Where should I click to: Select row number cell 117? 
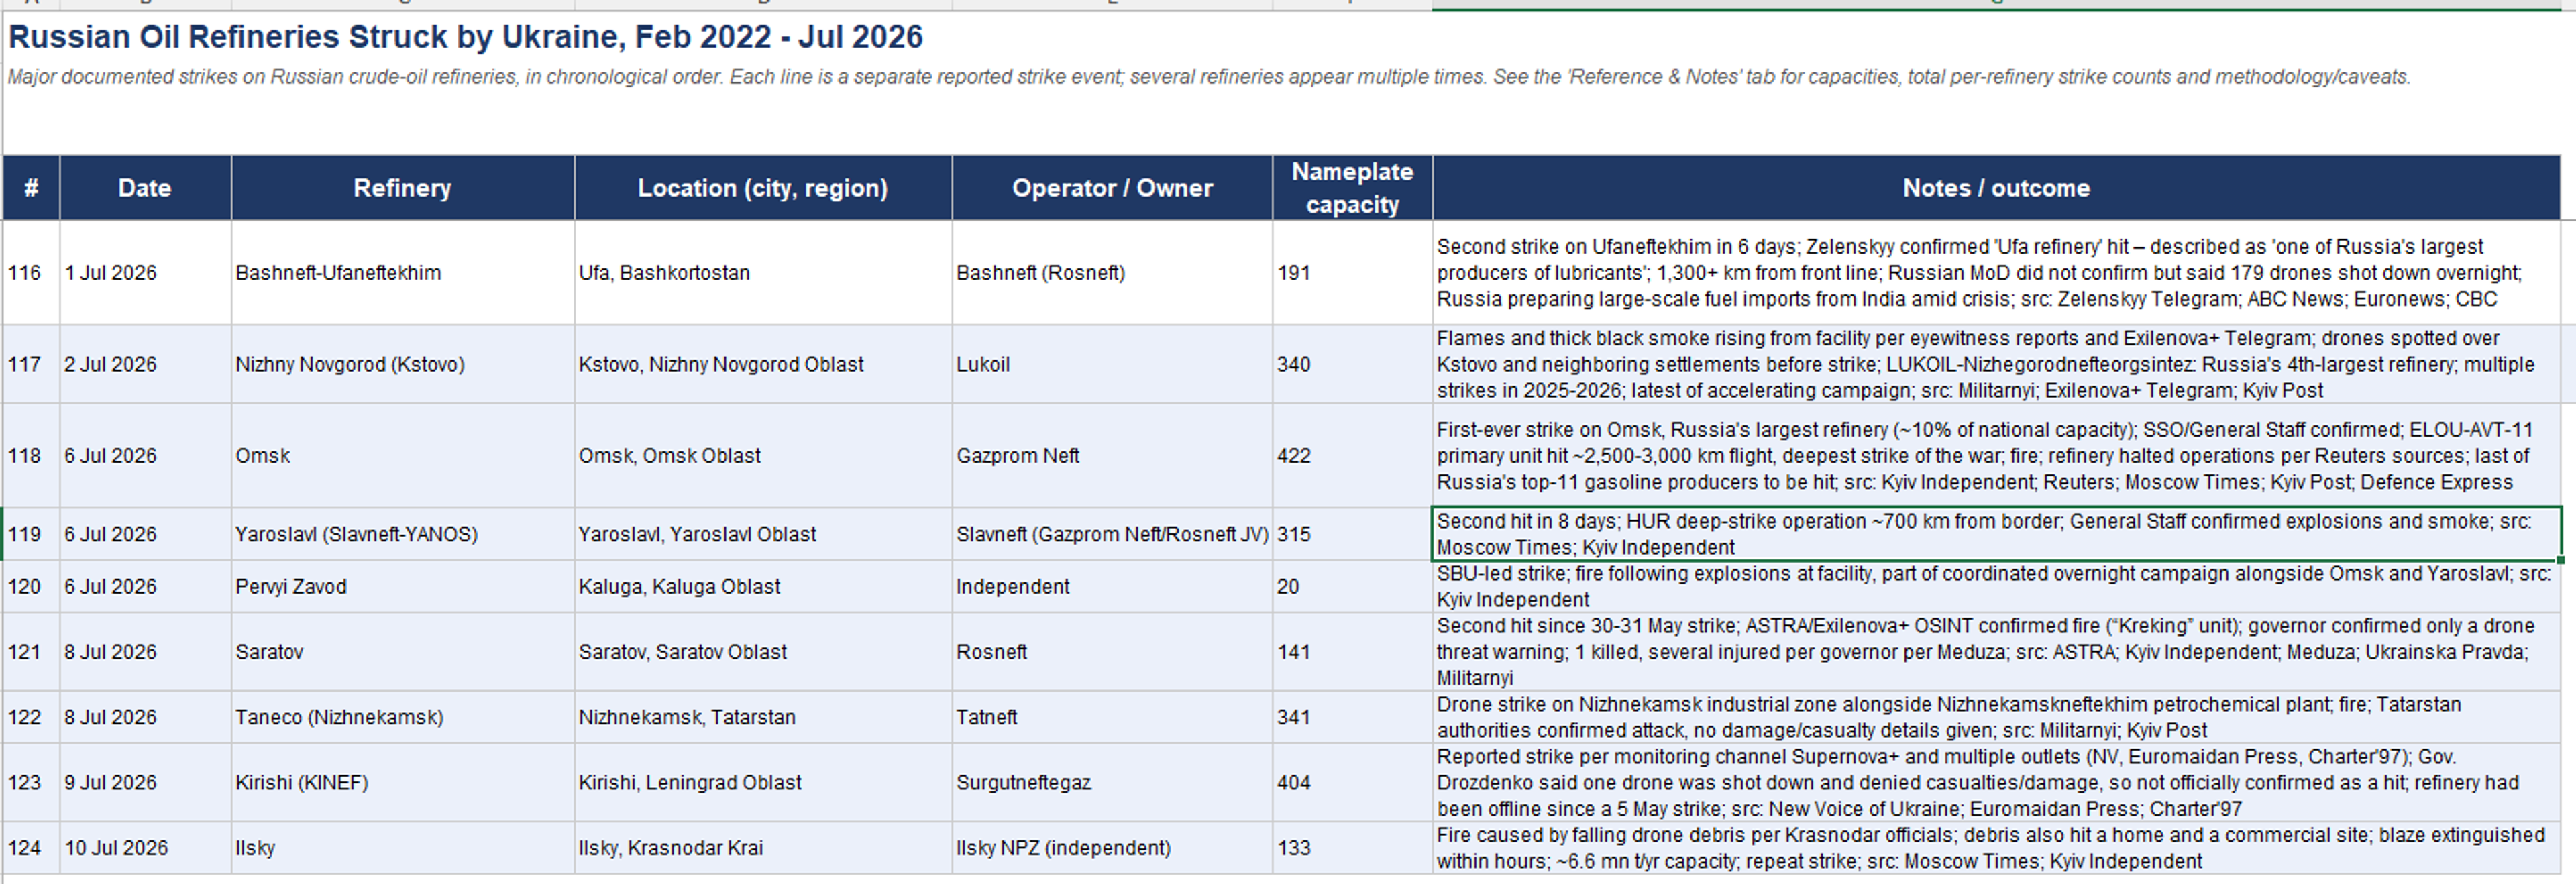[x=31, y=364]
